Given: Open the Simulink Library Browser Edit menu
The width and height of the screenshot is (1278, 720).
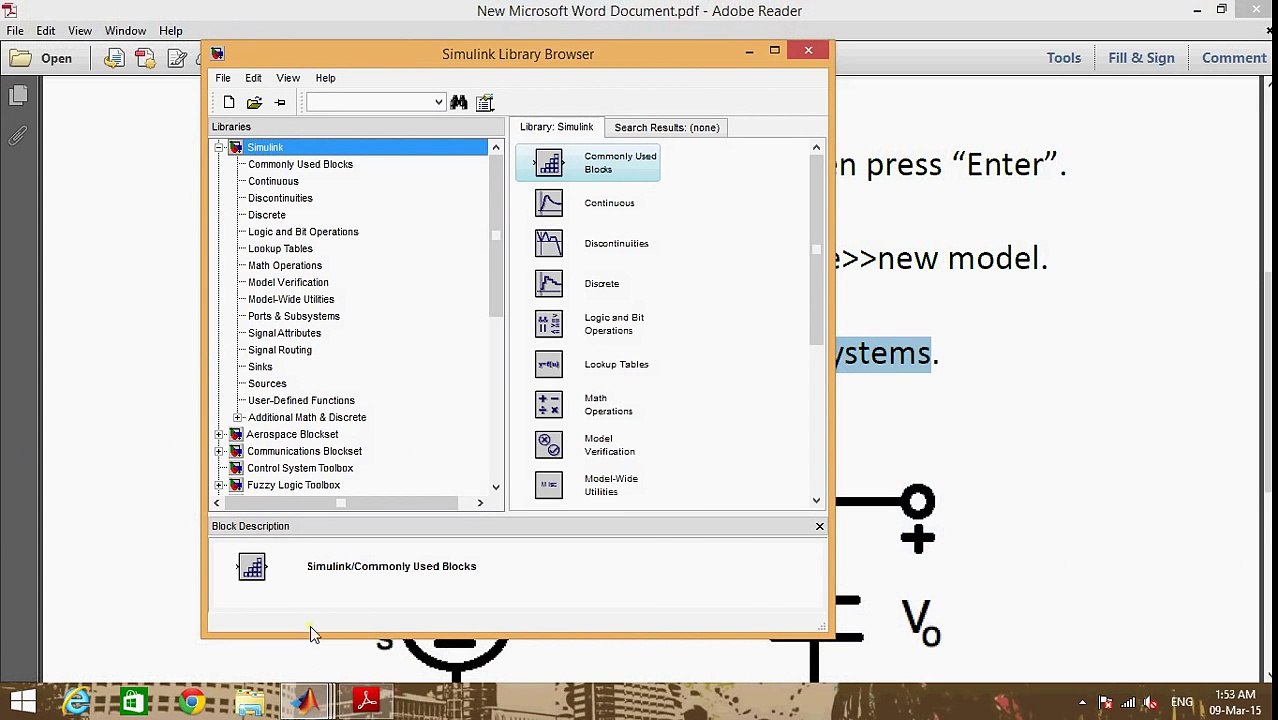Looking at the screenshot, I should coord(253,78).
